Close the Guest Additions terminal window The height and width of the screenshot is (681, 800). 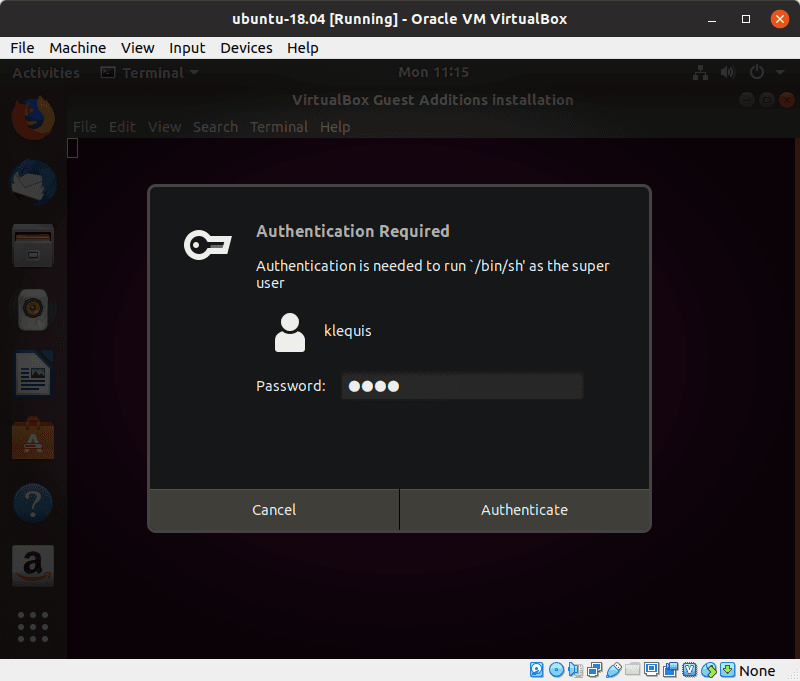click(x=786, y=99)
